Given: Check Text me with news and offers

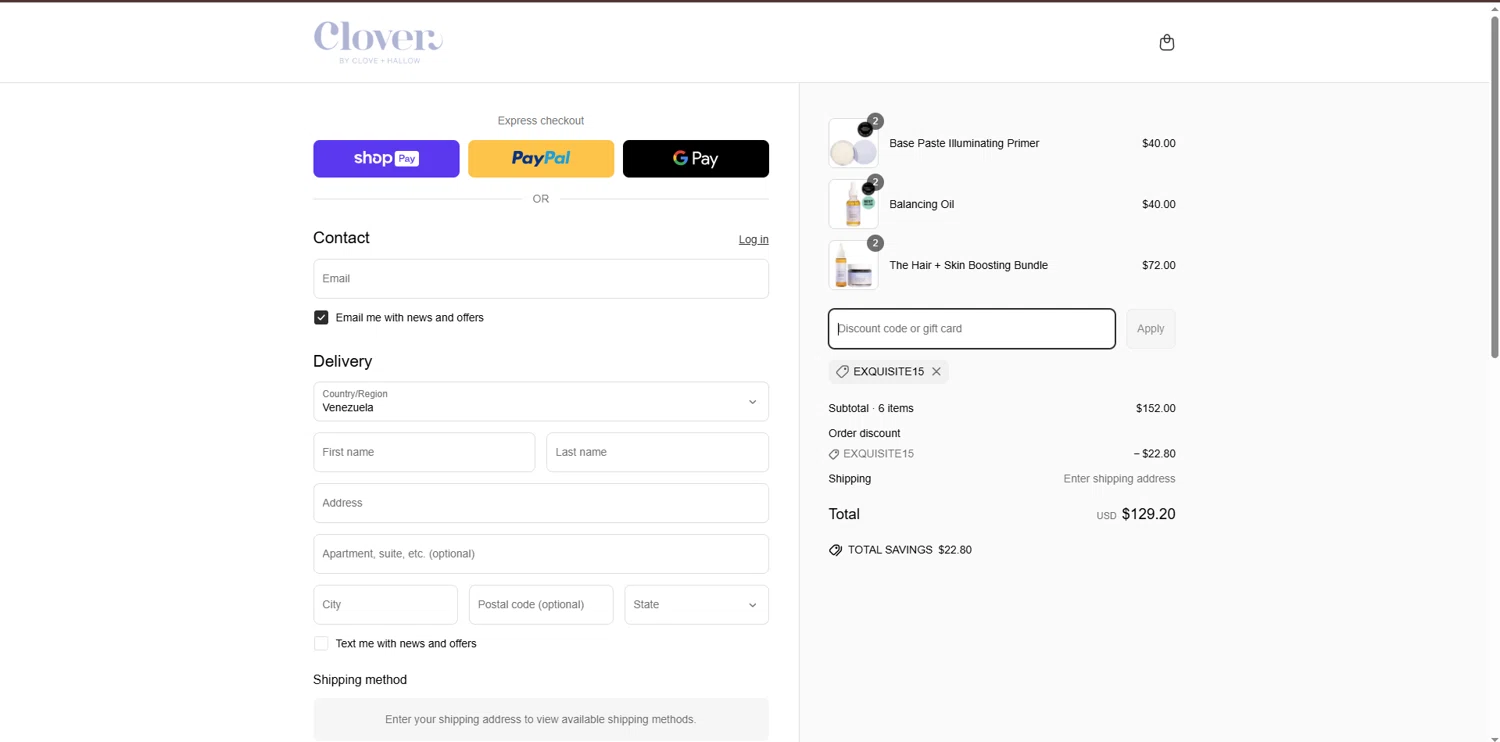Looking at the screenshot, I should point(321,643).
